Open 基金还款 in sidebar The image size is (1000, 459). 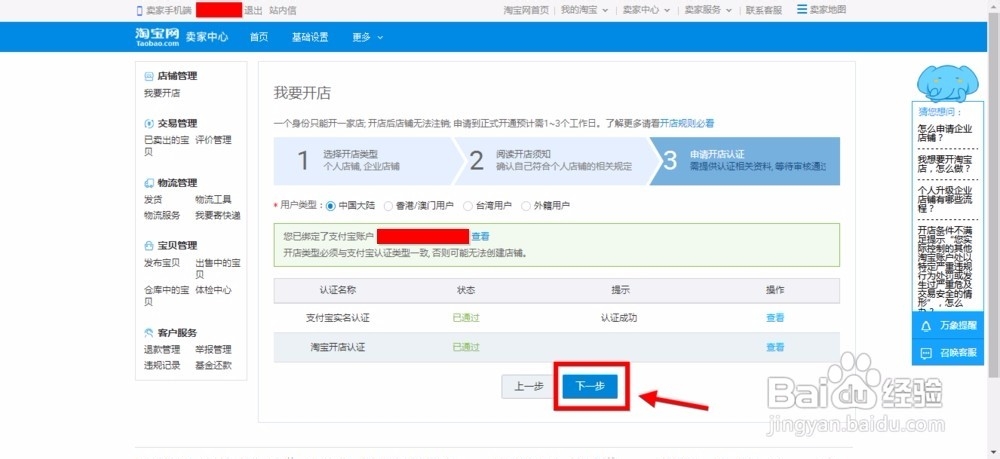pos(213,365)
